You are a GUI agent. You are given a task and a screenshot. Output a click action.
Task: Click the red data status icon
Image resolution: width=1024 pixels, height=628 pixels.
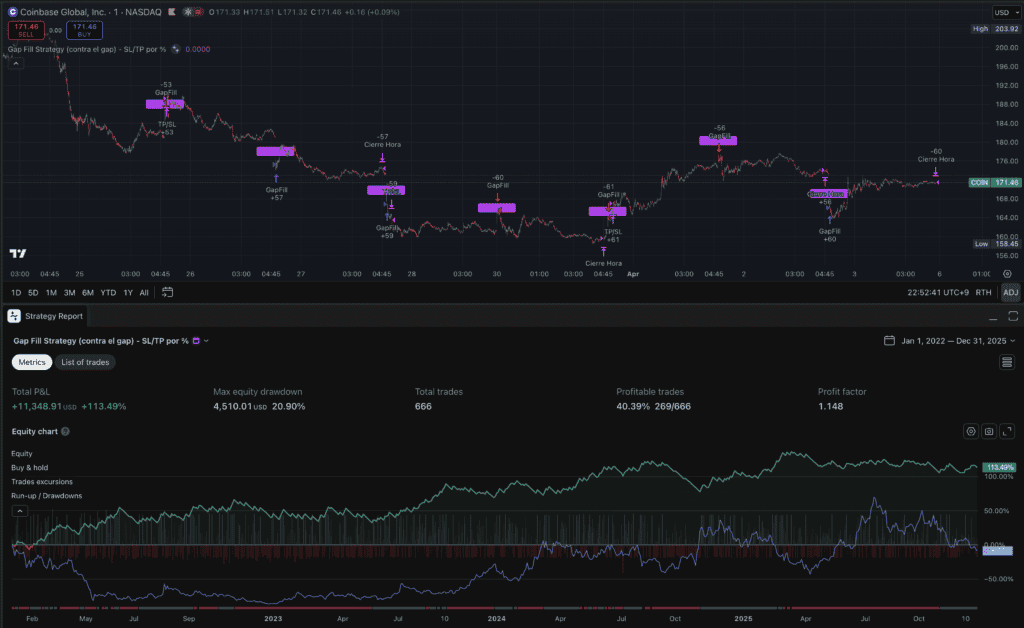tap(198, 12)
